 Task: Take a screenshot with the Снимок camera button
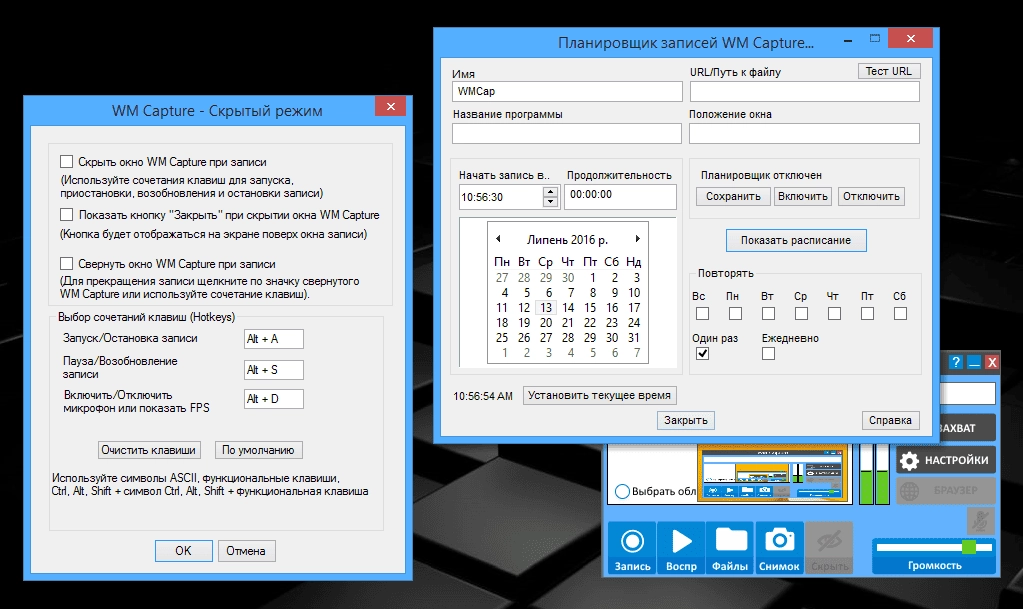point(779,548)
